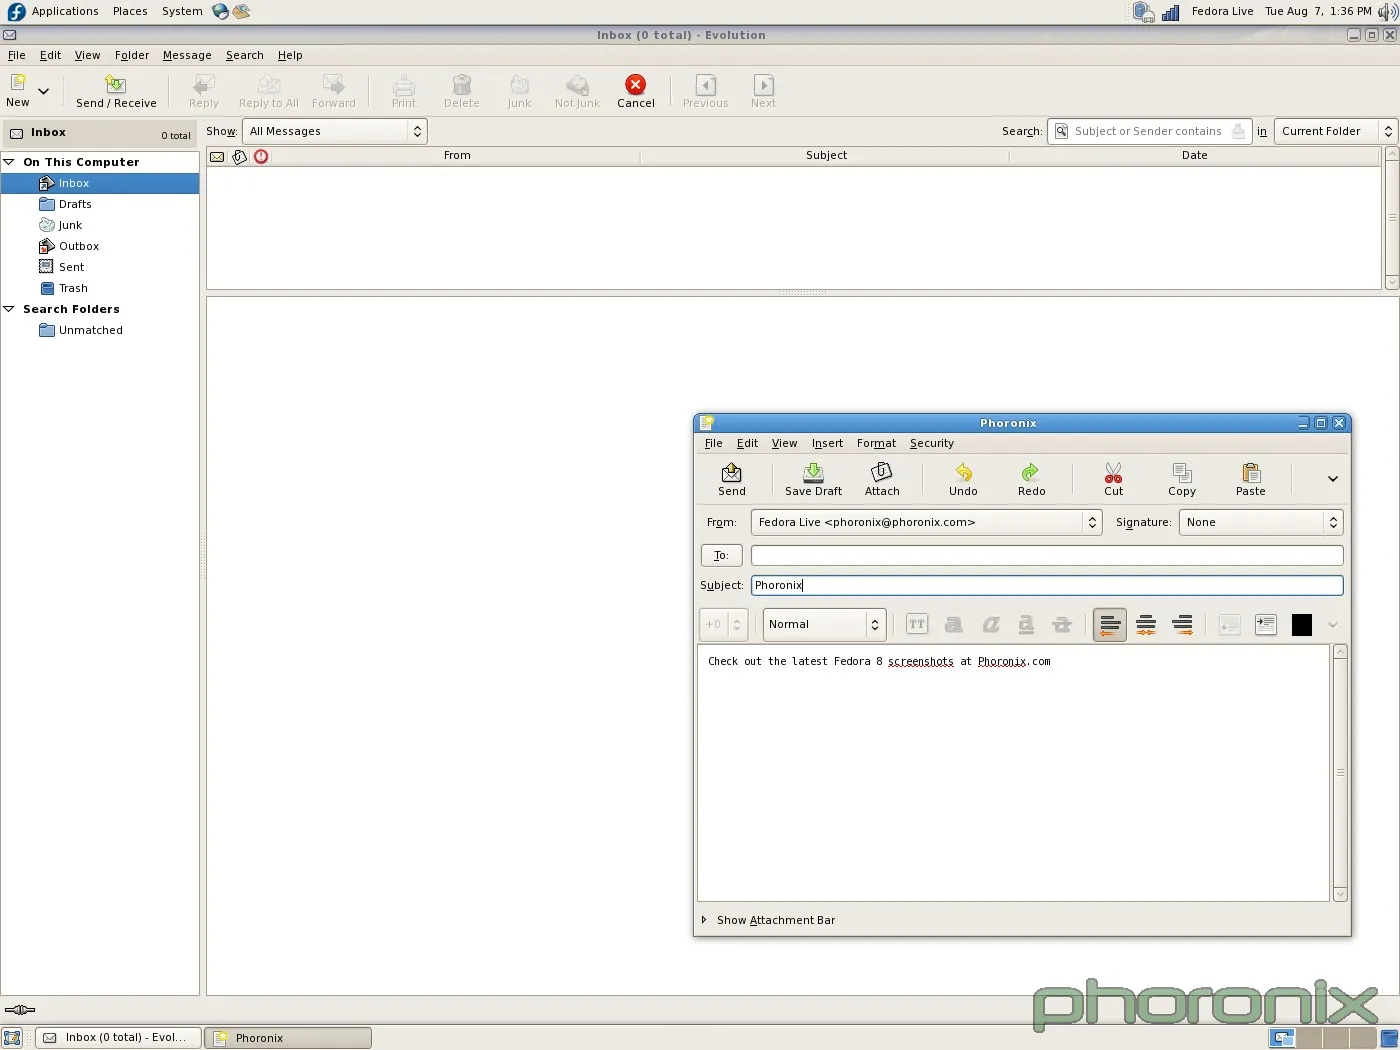The width and height of the screenshot is (1400, 1050).
Task: Click the Attach paperclip icon
Action: (x=882, y=472)
